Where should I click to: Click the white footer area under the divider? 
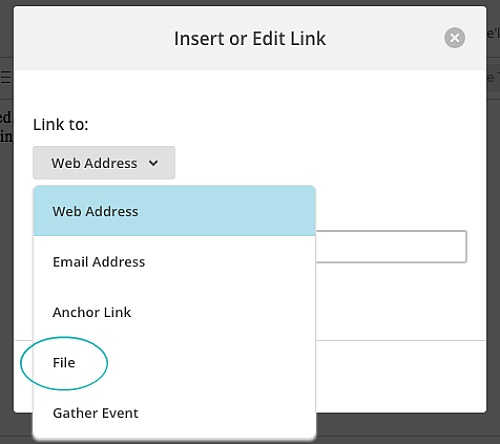[400, 377]
